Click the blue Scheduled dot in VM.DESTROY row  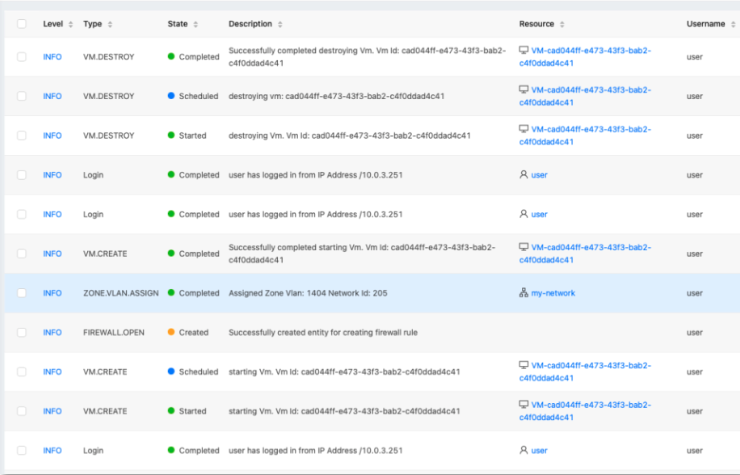[x=171, y=96]
